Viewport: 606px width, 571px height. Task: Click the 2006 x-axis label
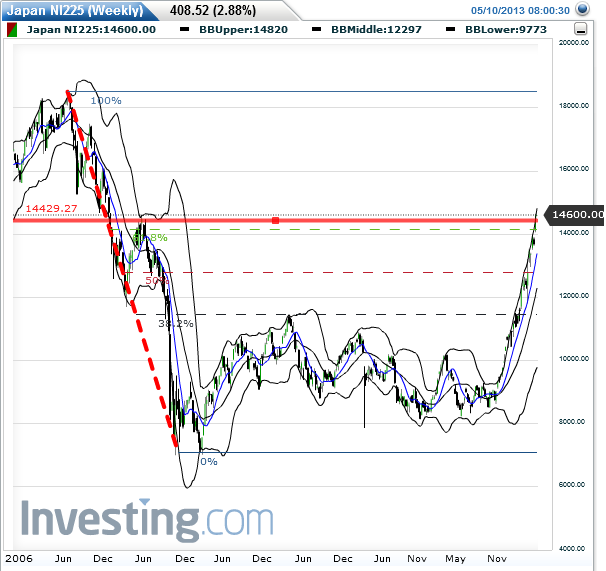click(19, 559)
